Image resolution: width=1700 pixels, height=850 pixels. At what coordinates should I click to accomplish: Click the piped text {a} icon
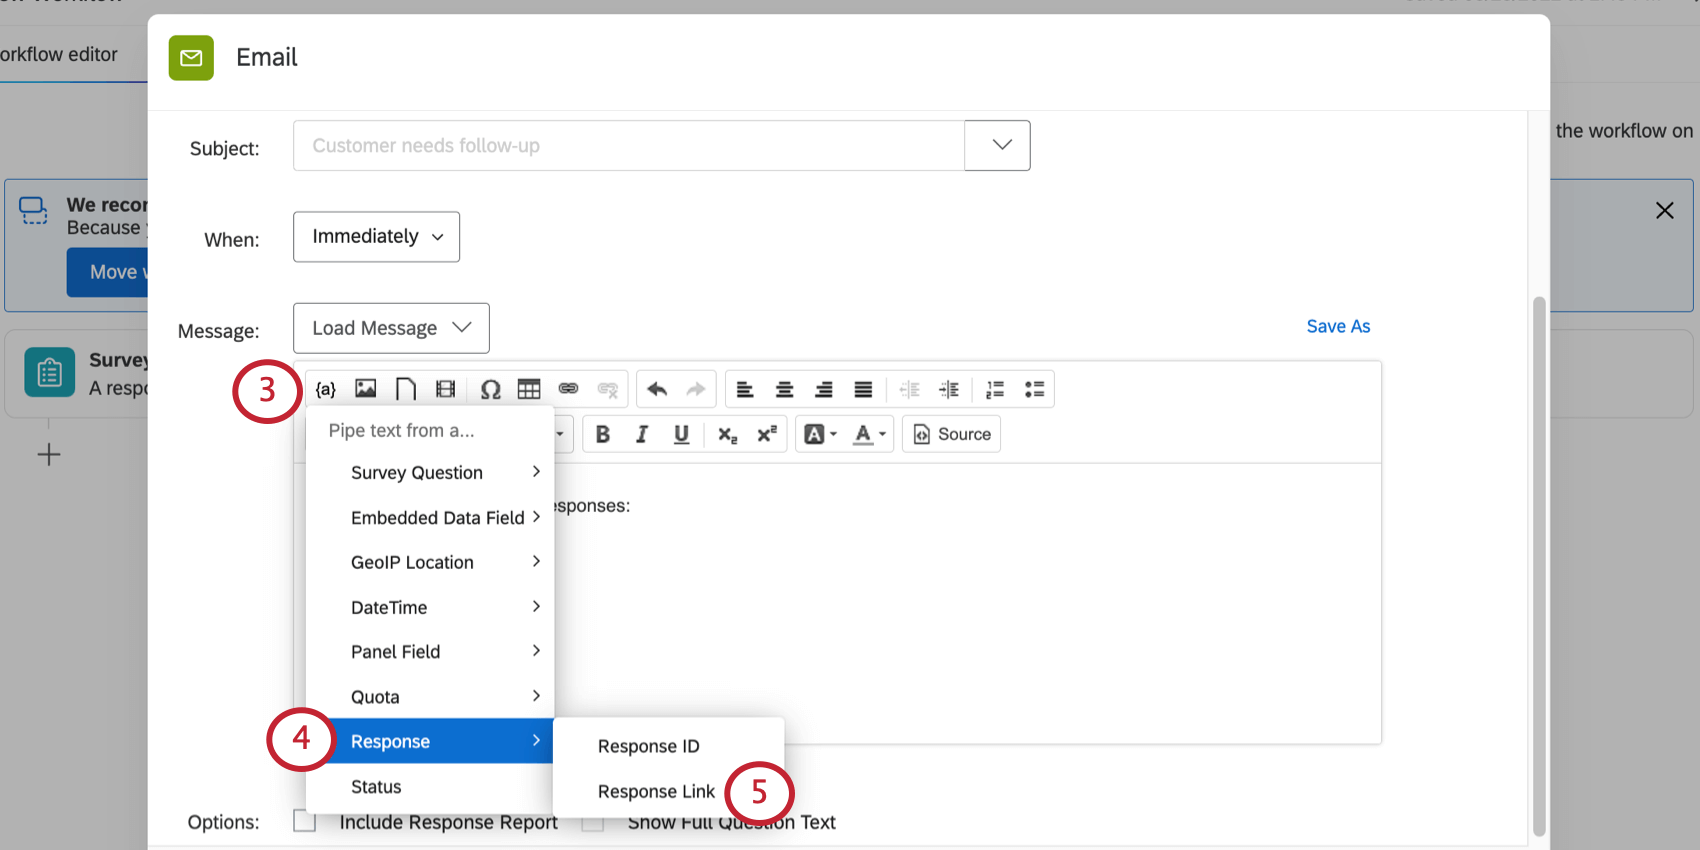point(326,389)
